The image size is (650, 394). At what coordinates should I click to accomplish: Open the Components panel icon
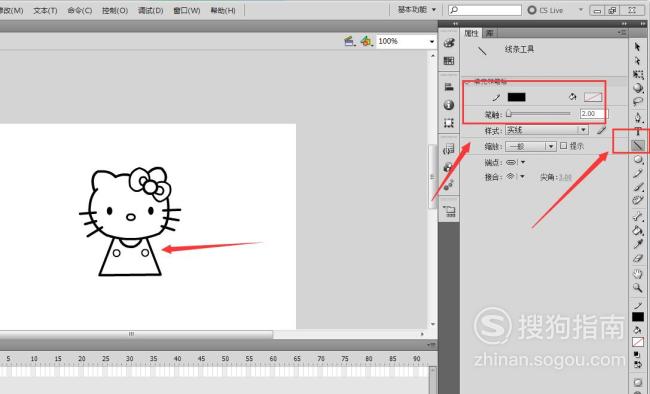point(449,167)
